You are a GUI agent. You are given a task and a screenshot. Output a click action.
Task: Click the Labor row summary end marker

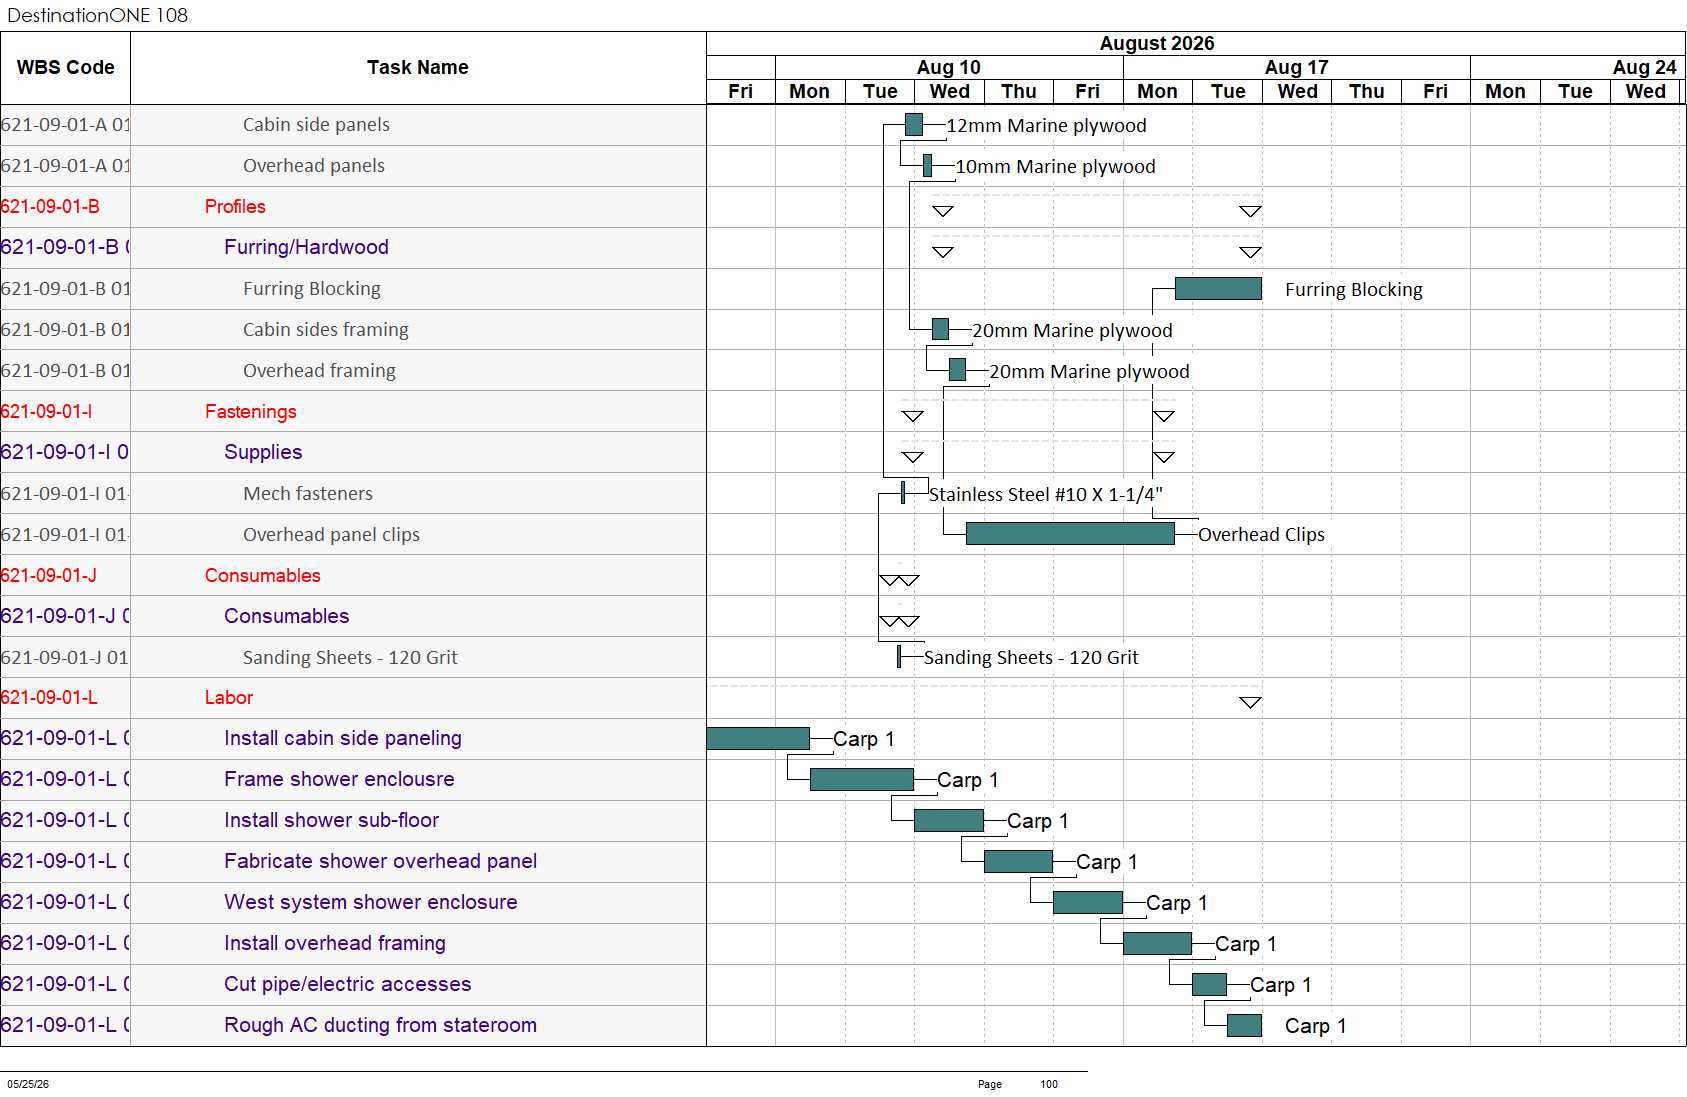point(1250,702)
